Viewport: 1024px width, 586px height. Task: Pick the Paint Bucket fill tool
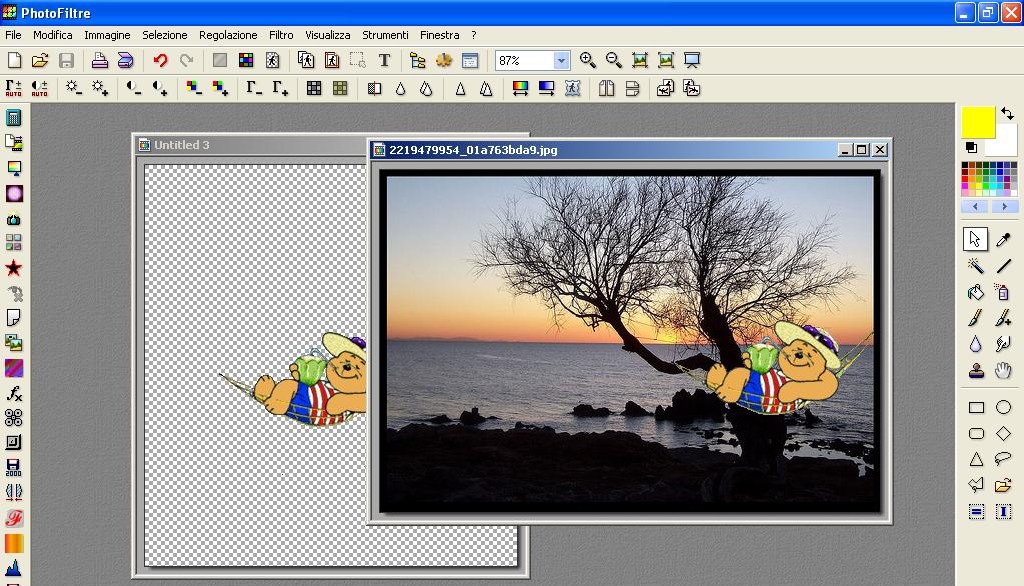[x=976, y=293]
